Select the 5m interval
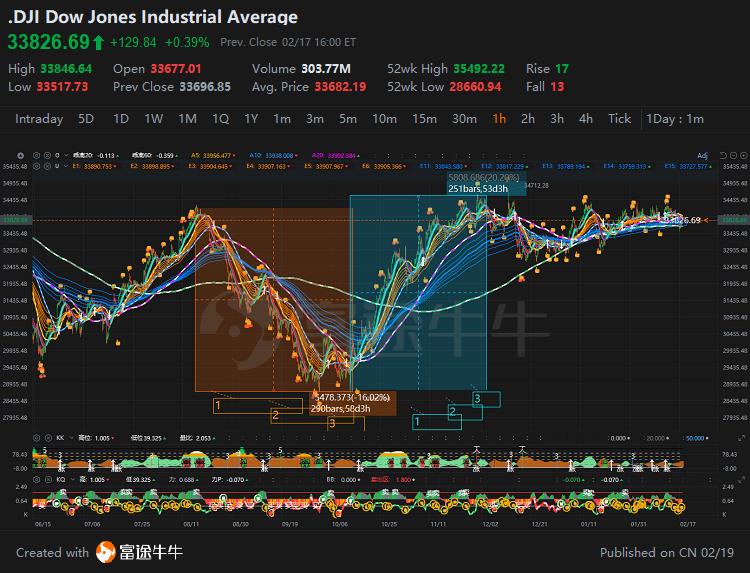 click(x=348, y=119)
